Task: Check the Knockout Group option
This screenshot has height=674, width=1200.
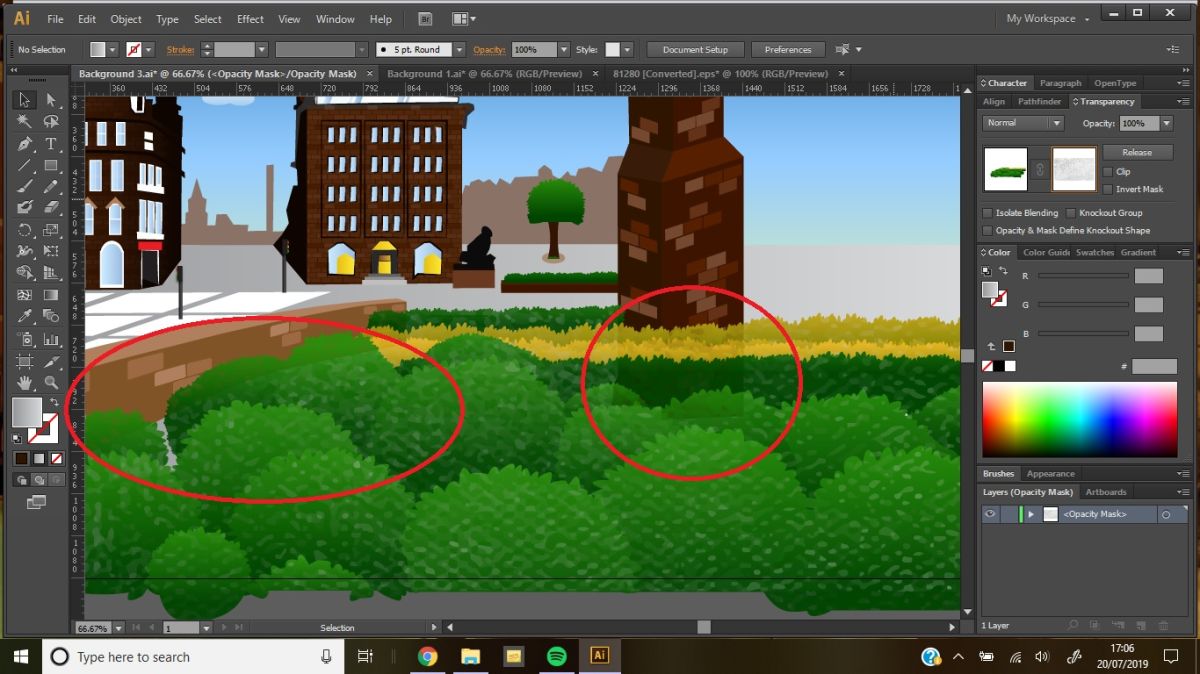Action: (1071, 213)
